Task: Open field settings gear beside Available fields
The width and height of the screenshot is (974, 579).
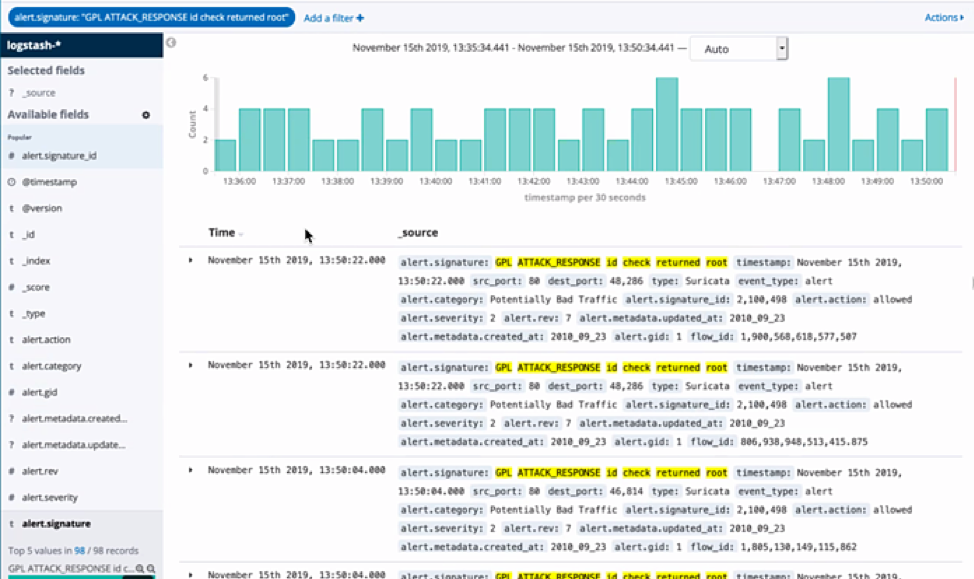Action: tap(146, 115)
